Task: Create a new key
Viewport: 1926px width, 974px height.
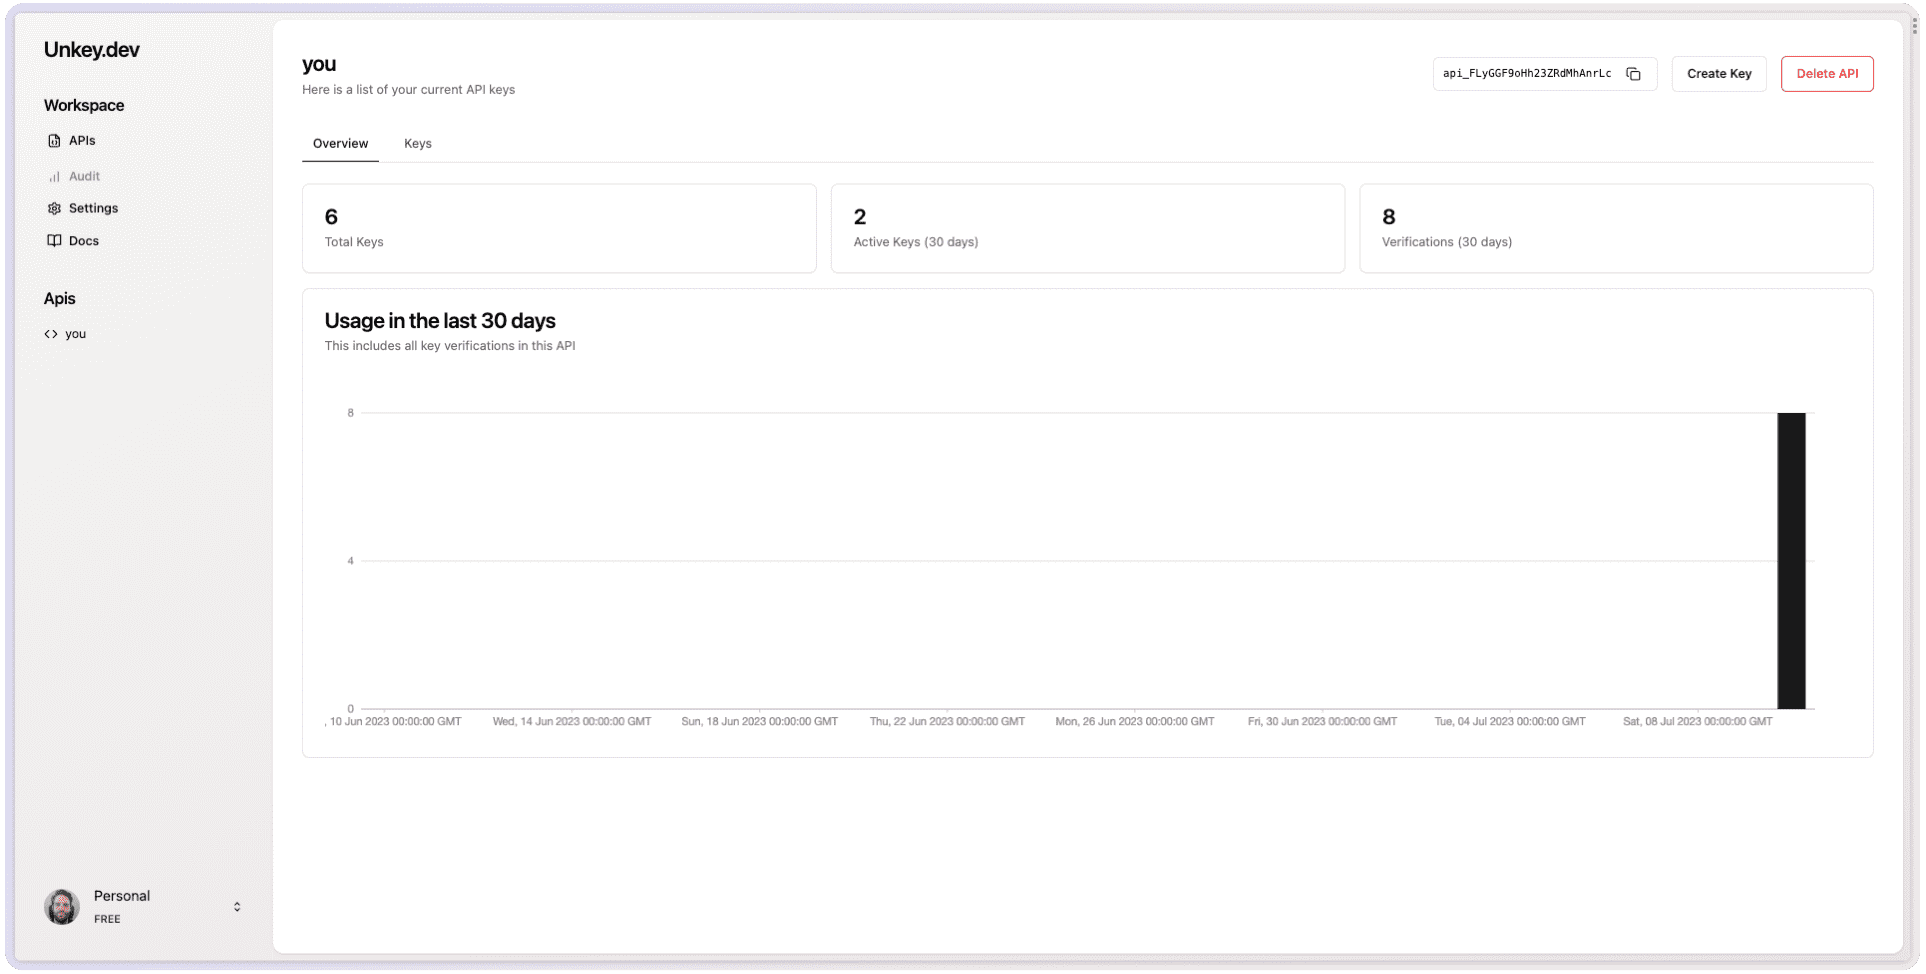Action: coord(1718,73)
